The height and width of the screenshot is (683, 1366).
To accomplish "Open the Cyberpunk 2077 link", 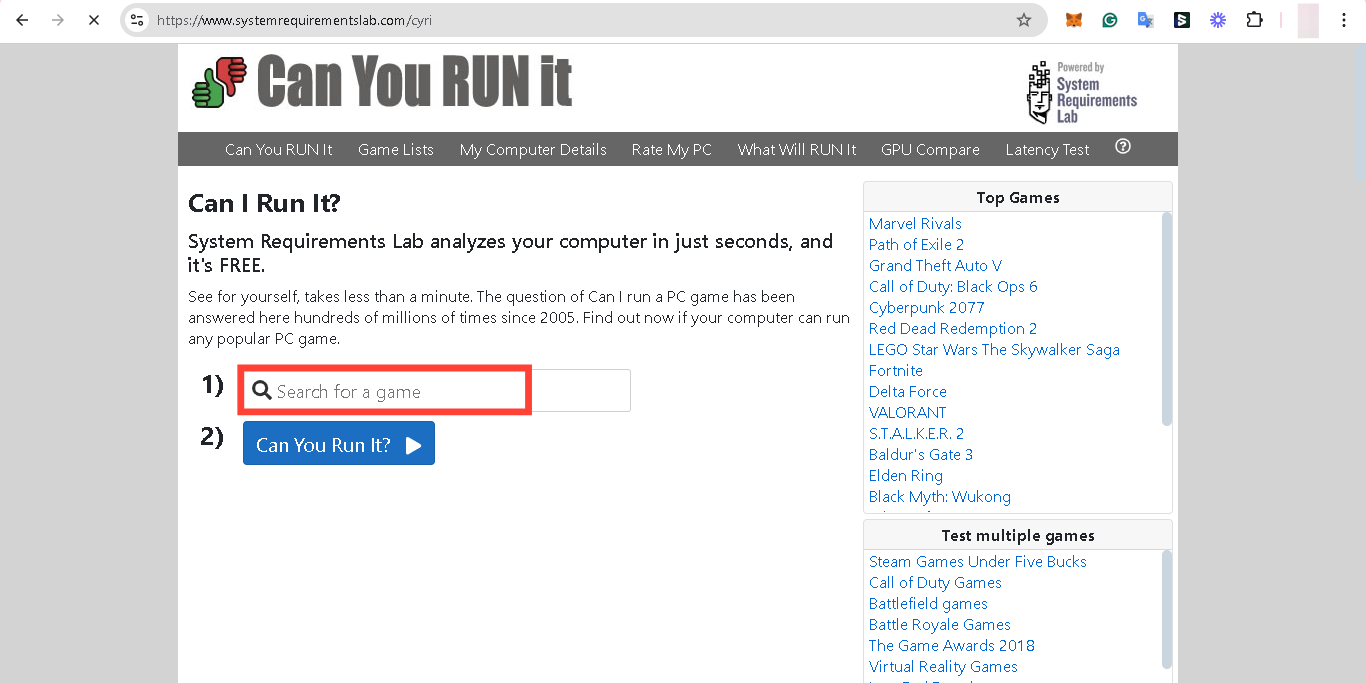I will pos(926,308).
